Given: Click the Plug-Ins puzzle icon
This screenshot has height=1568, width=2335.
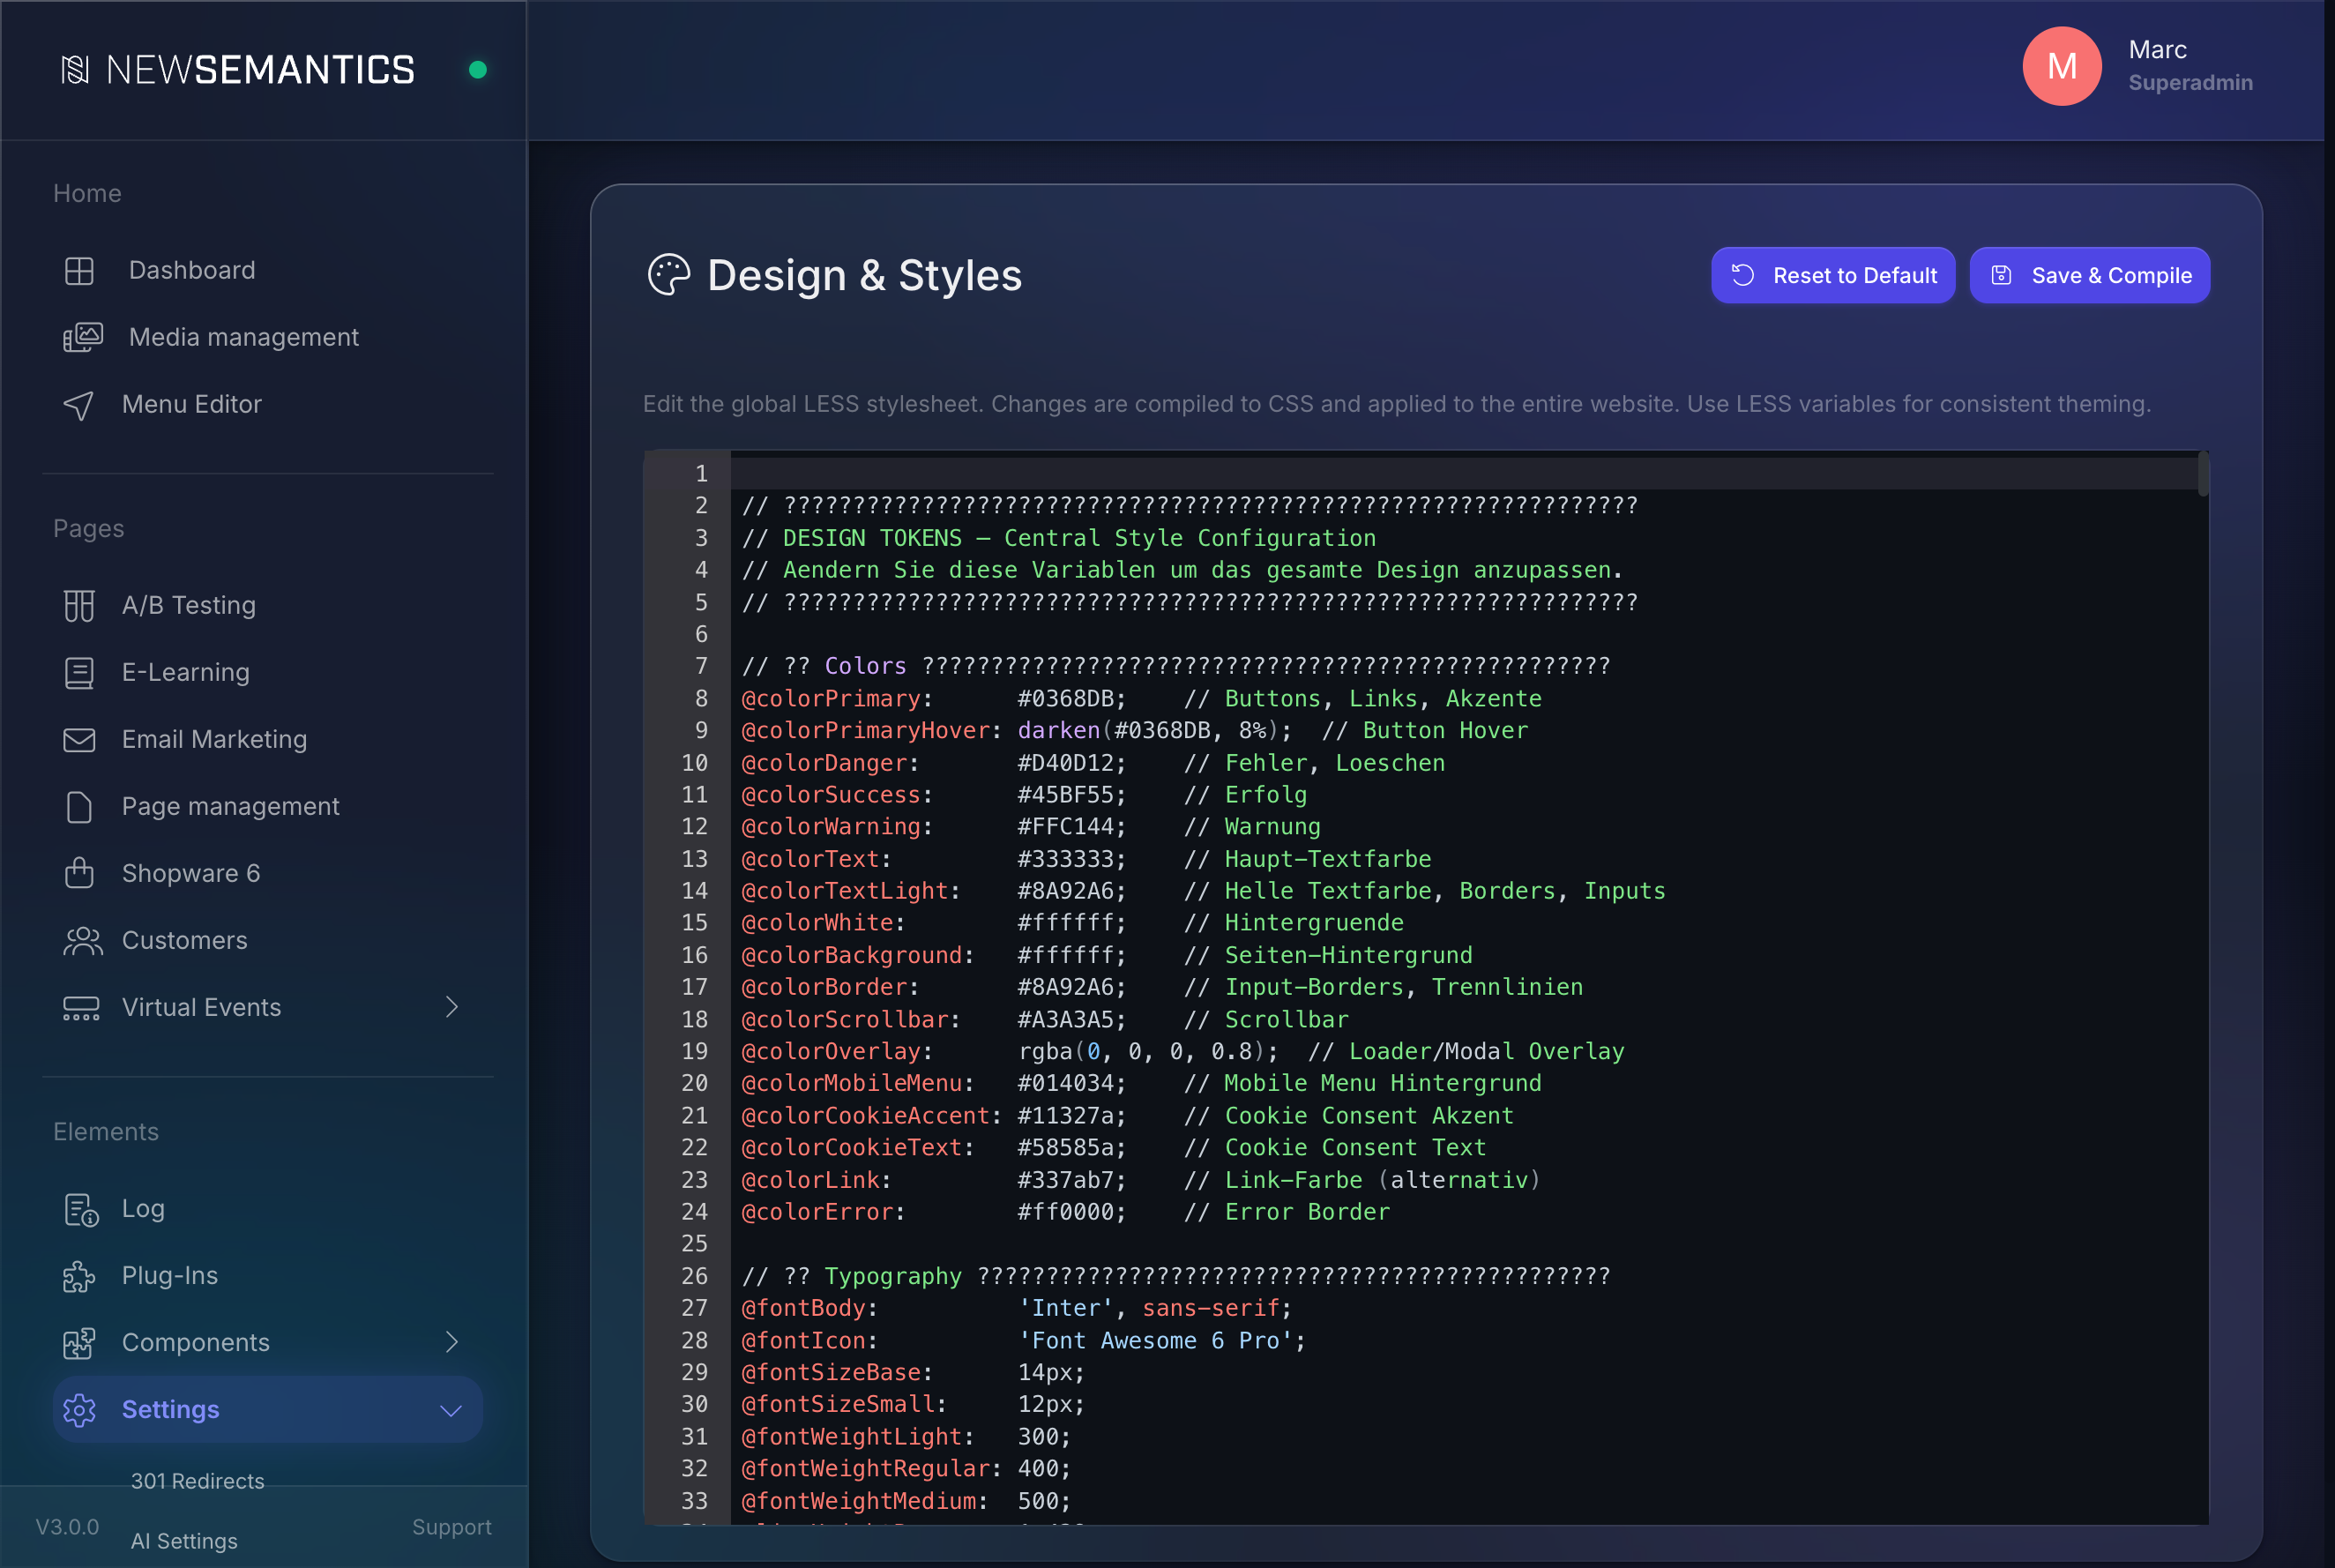Looking at the screenshot, I should pos(79,1277).
